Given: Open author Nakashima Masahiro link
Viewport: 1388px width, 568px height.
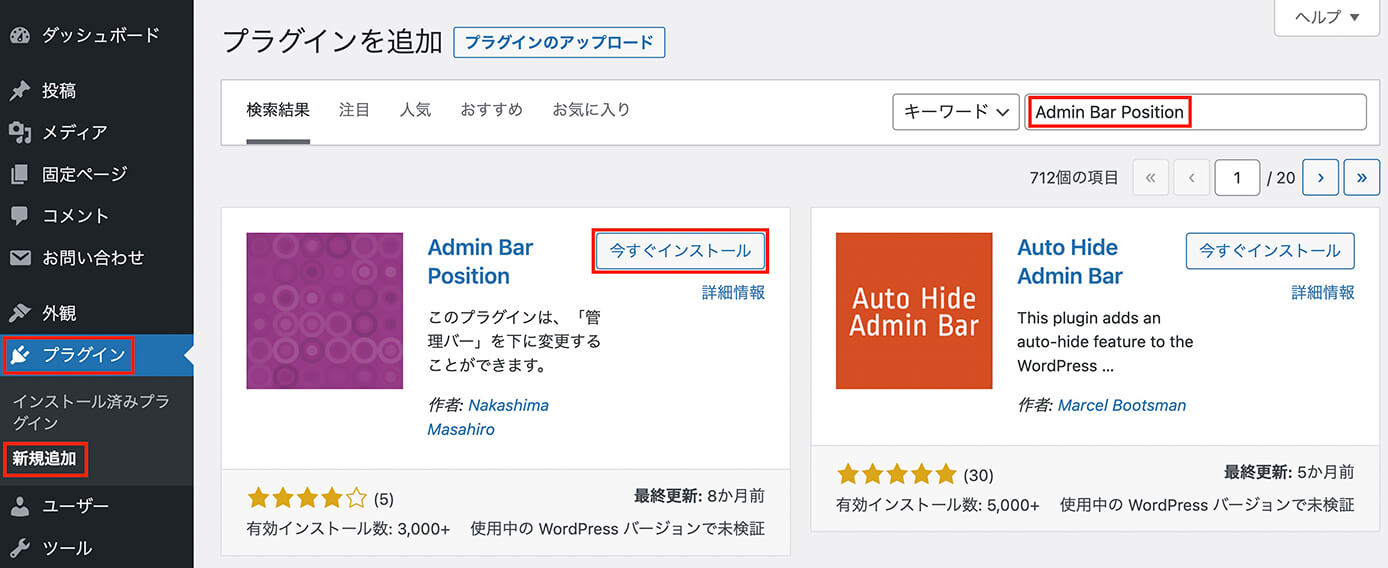Looking at the screenshot, I should (488, 417).
